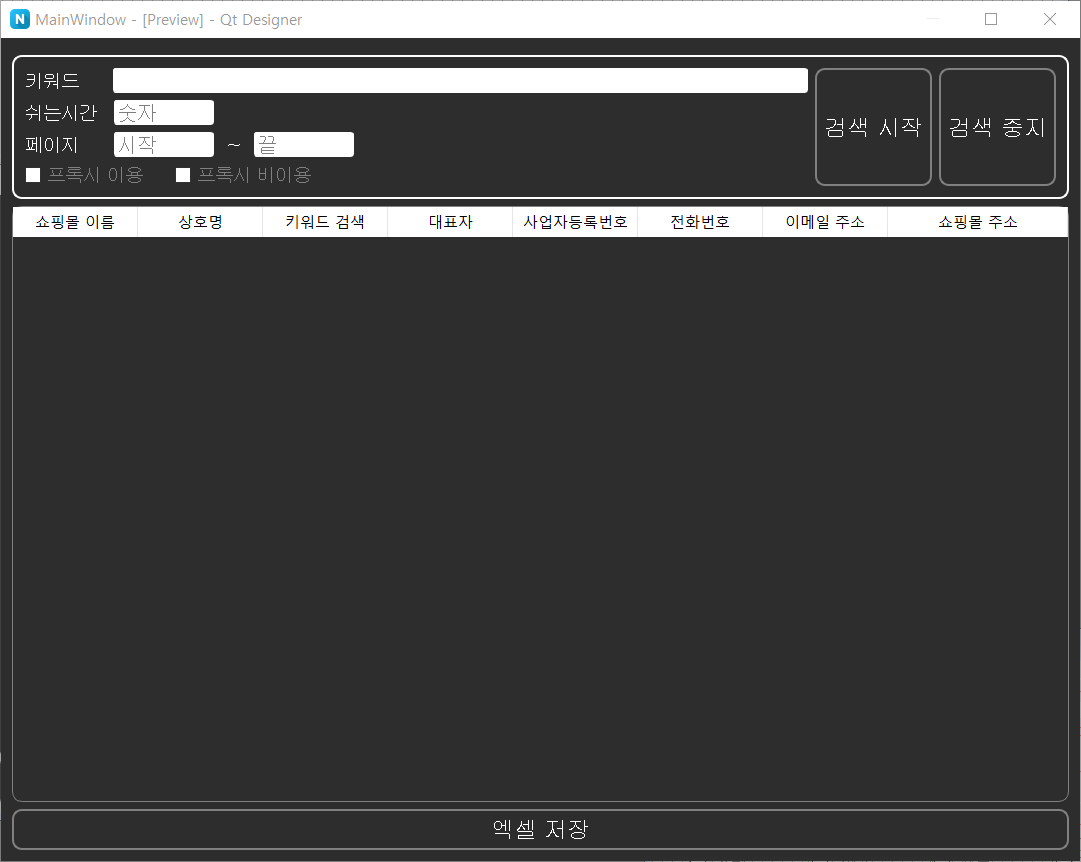
Task: Click the 페이지 끝 input field
Action: coord(304,145)
